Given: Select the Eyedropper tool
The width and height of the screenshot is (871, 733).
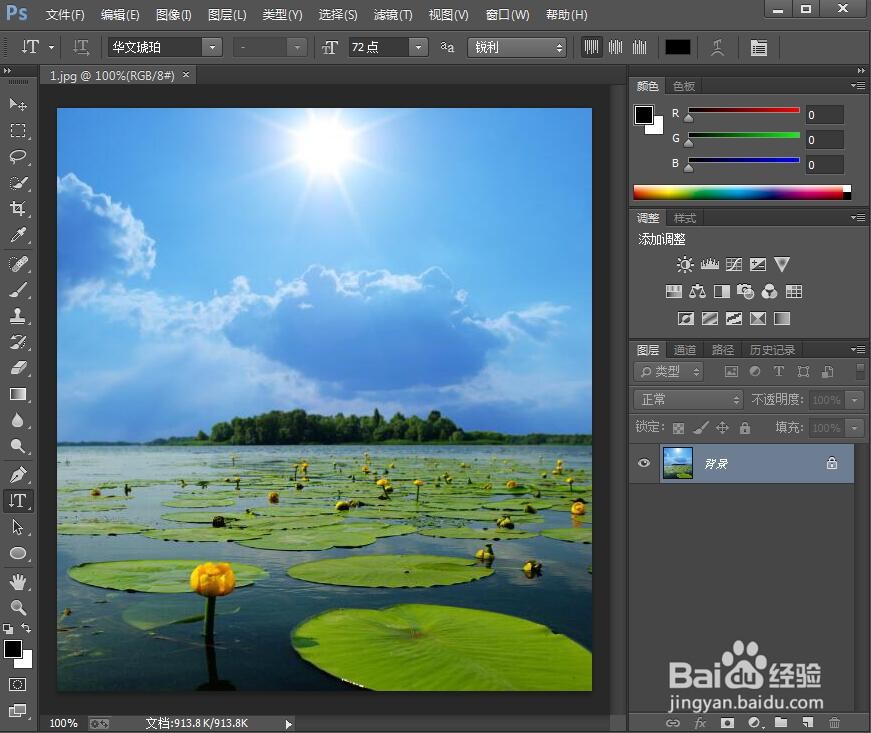Looking at the screenshot, I should (x=18, y=235).
